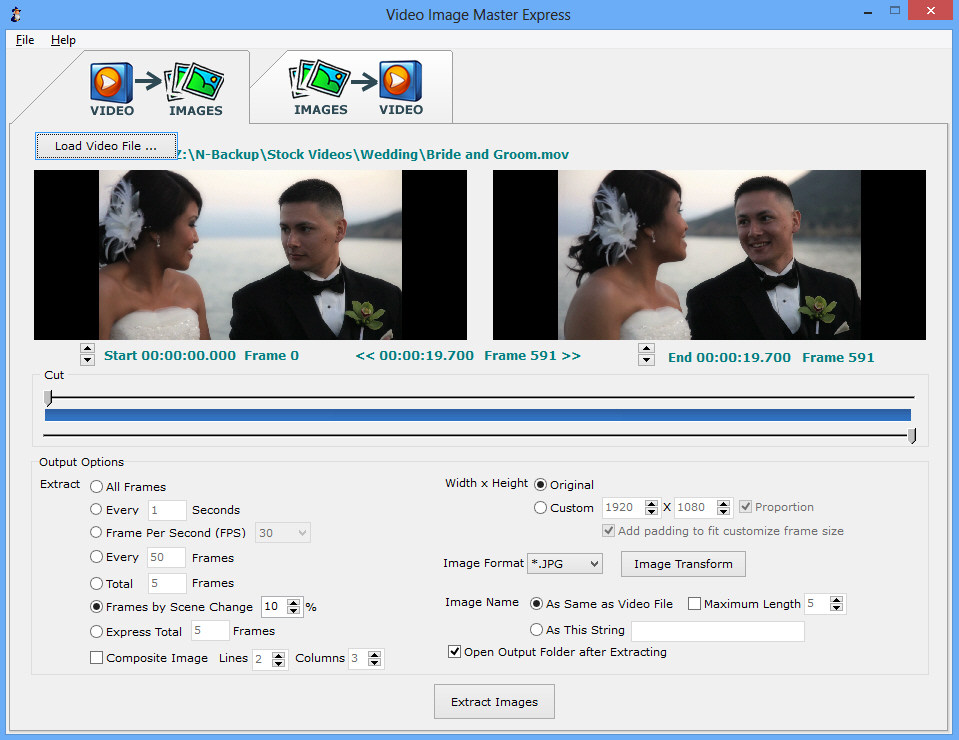Click the Load Video File button
Screen dimensions: 959x740
(x=105, y=145)
